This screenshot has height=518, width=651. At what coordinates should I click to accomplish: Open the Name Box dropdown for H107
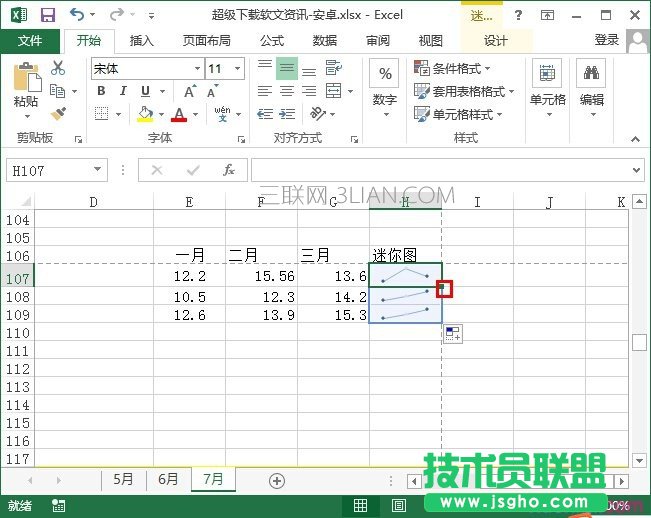coord(97,170)
